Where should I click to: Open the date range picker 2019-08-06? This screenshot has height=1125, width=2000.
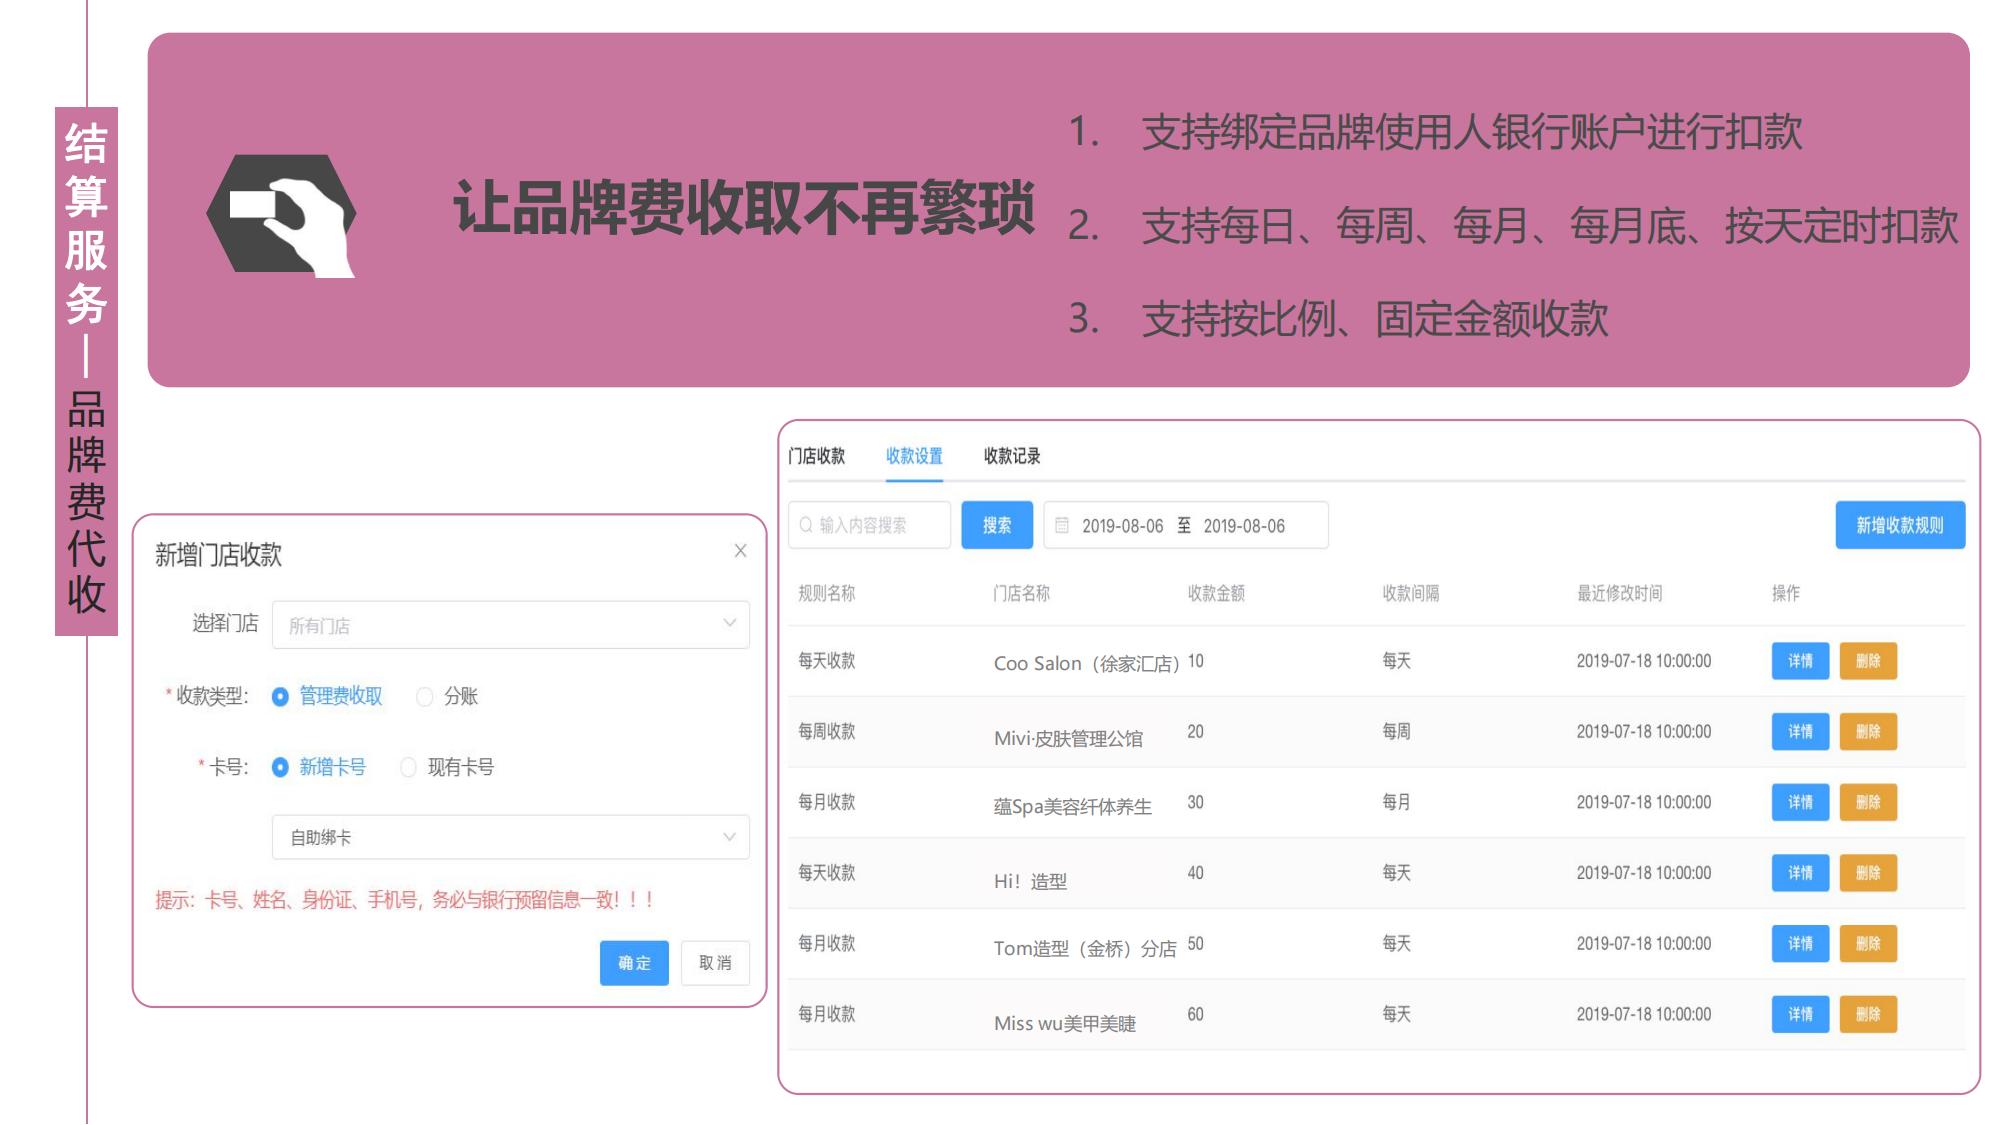pyautogui.click(x=1186, y=525)
